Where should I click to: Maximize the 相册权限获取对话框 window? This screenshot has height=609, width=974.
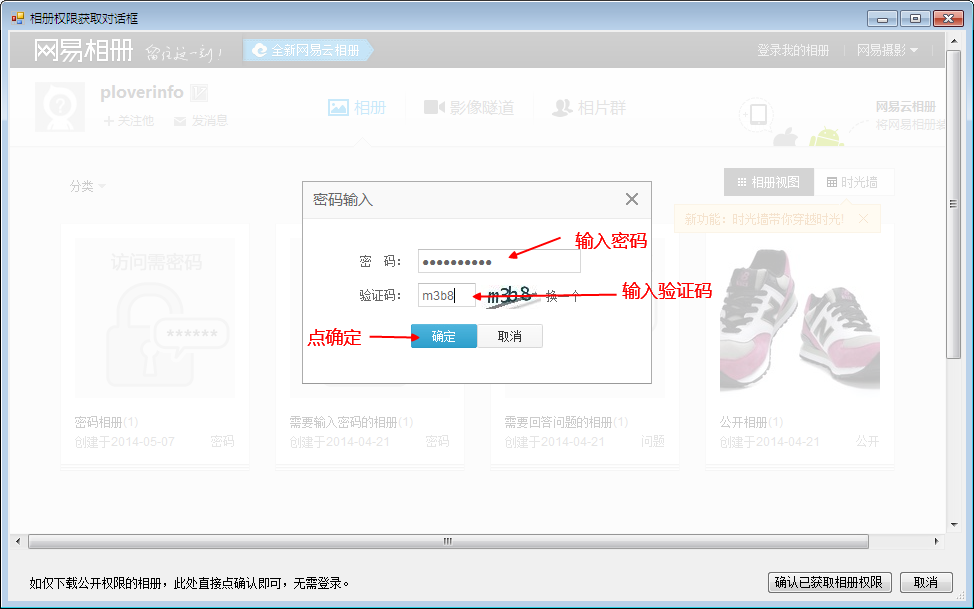click(915, 19)
